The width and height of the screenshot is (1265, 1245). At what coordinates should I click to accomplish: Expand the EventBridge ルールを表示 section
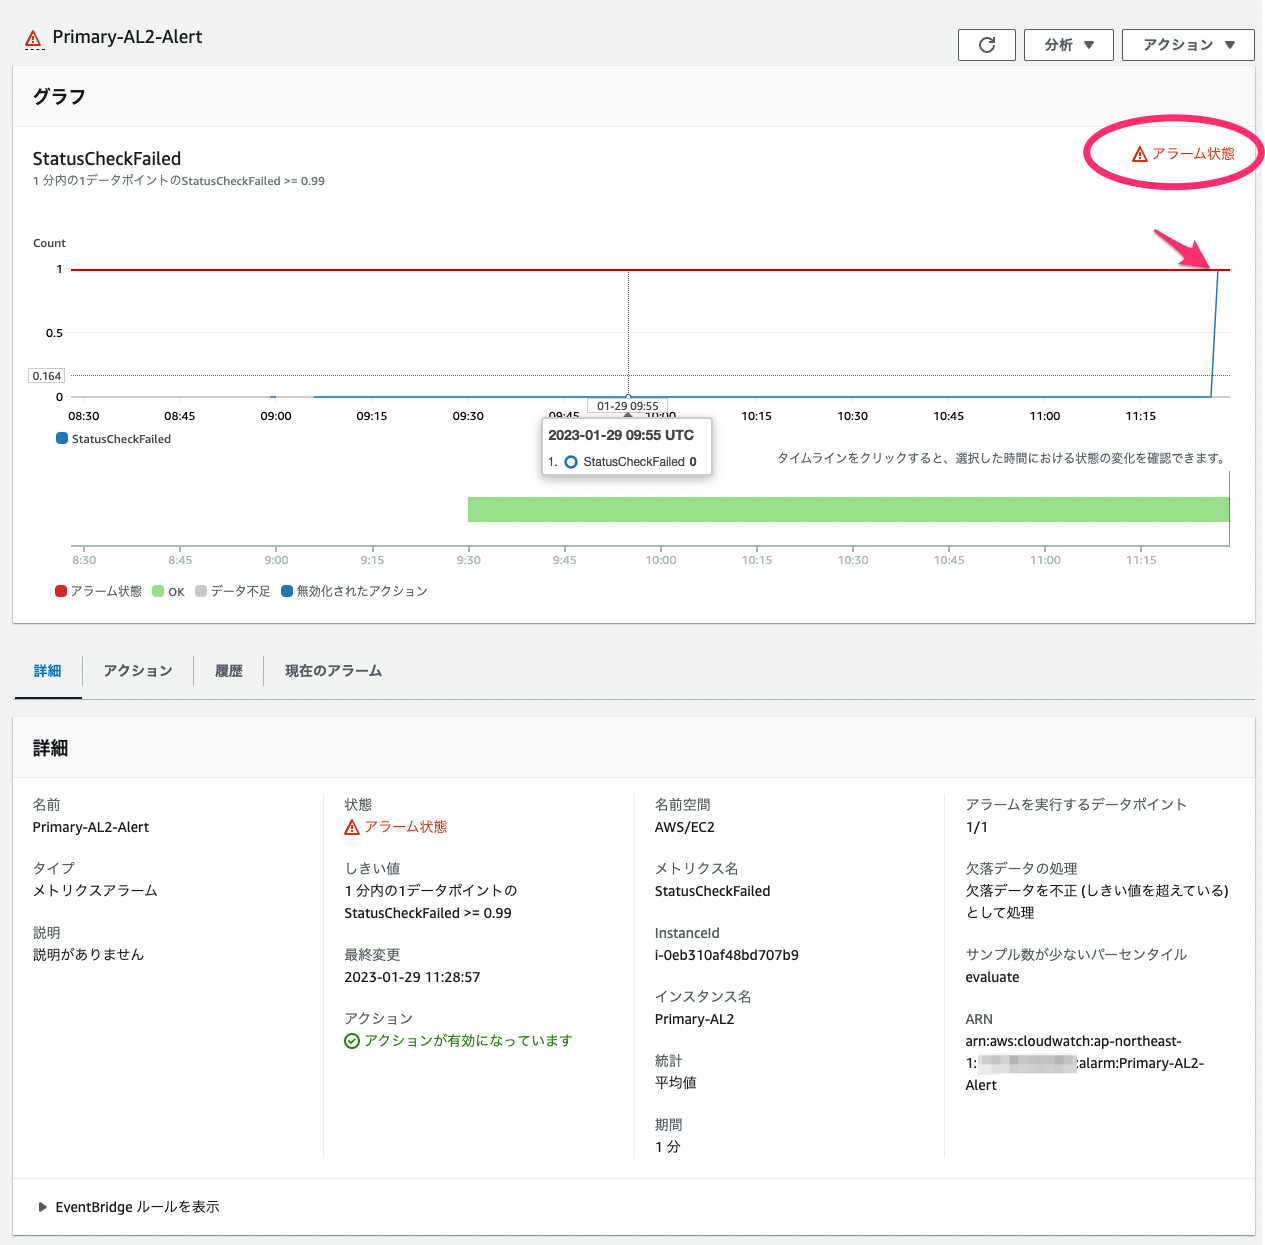click(x=128, y=1207)
